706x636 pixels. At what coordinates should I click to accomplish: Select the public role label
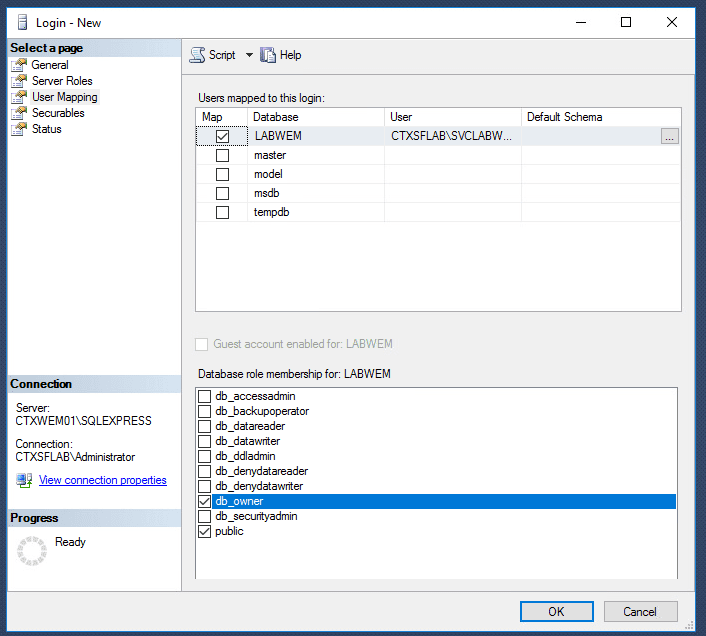(x=229, y=531)
